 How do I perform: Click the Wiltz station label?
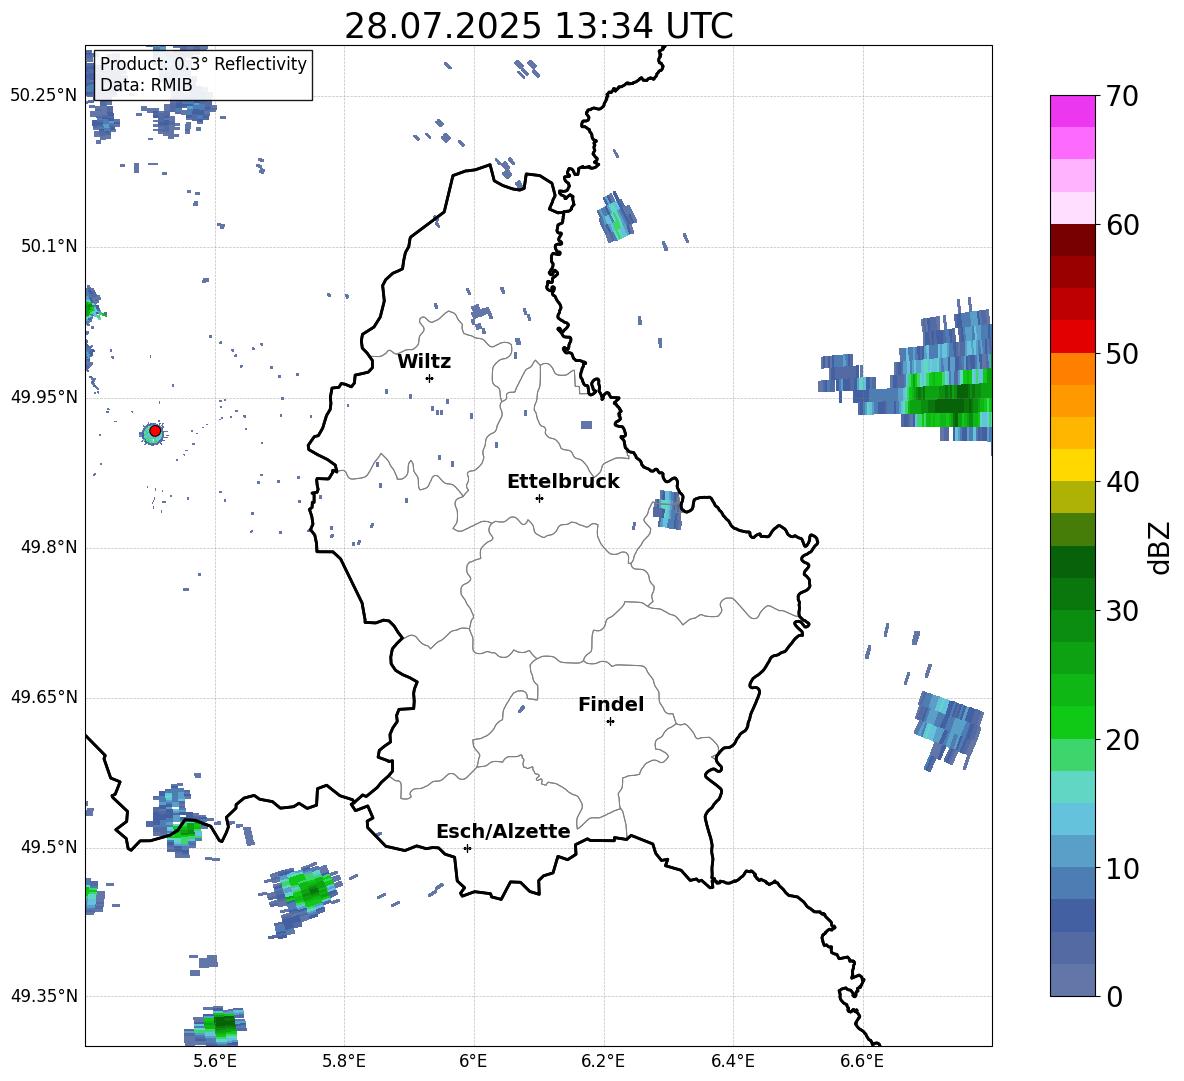[x=424, y=362]
